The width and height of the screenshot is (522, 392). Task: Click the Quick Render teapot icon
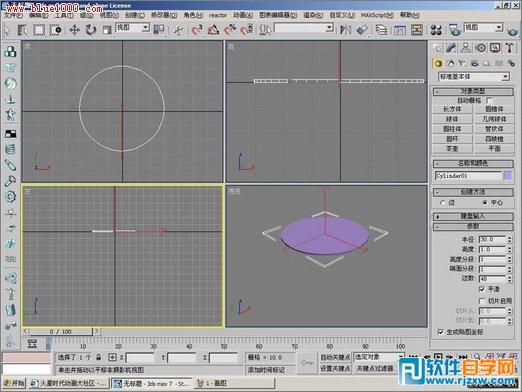click(x=513, y=32)
